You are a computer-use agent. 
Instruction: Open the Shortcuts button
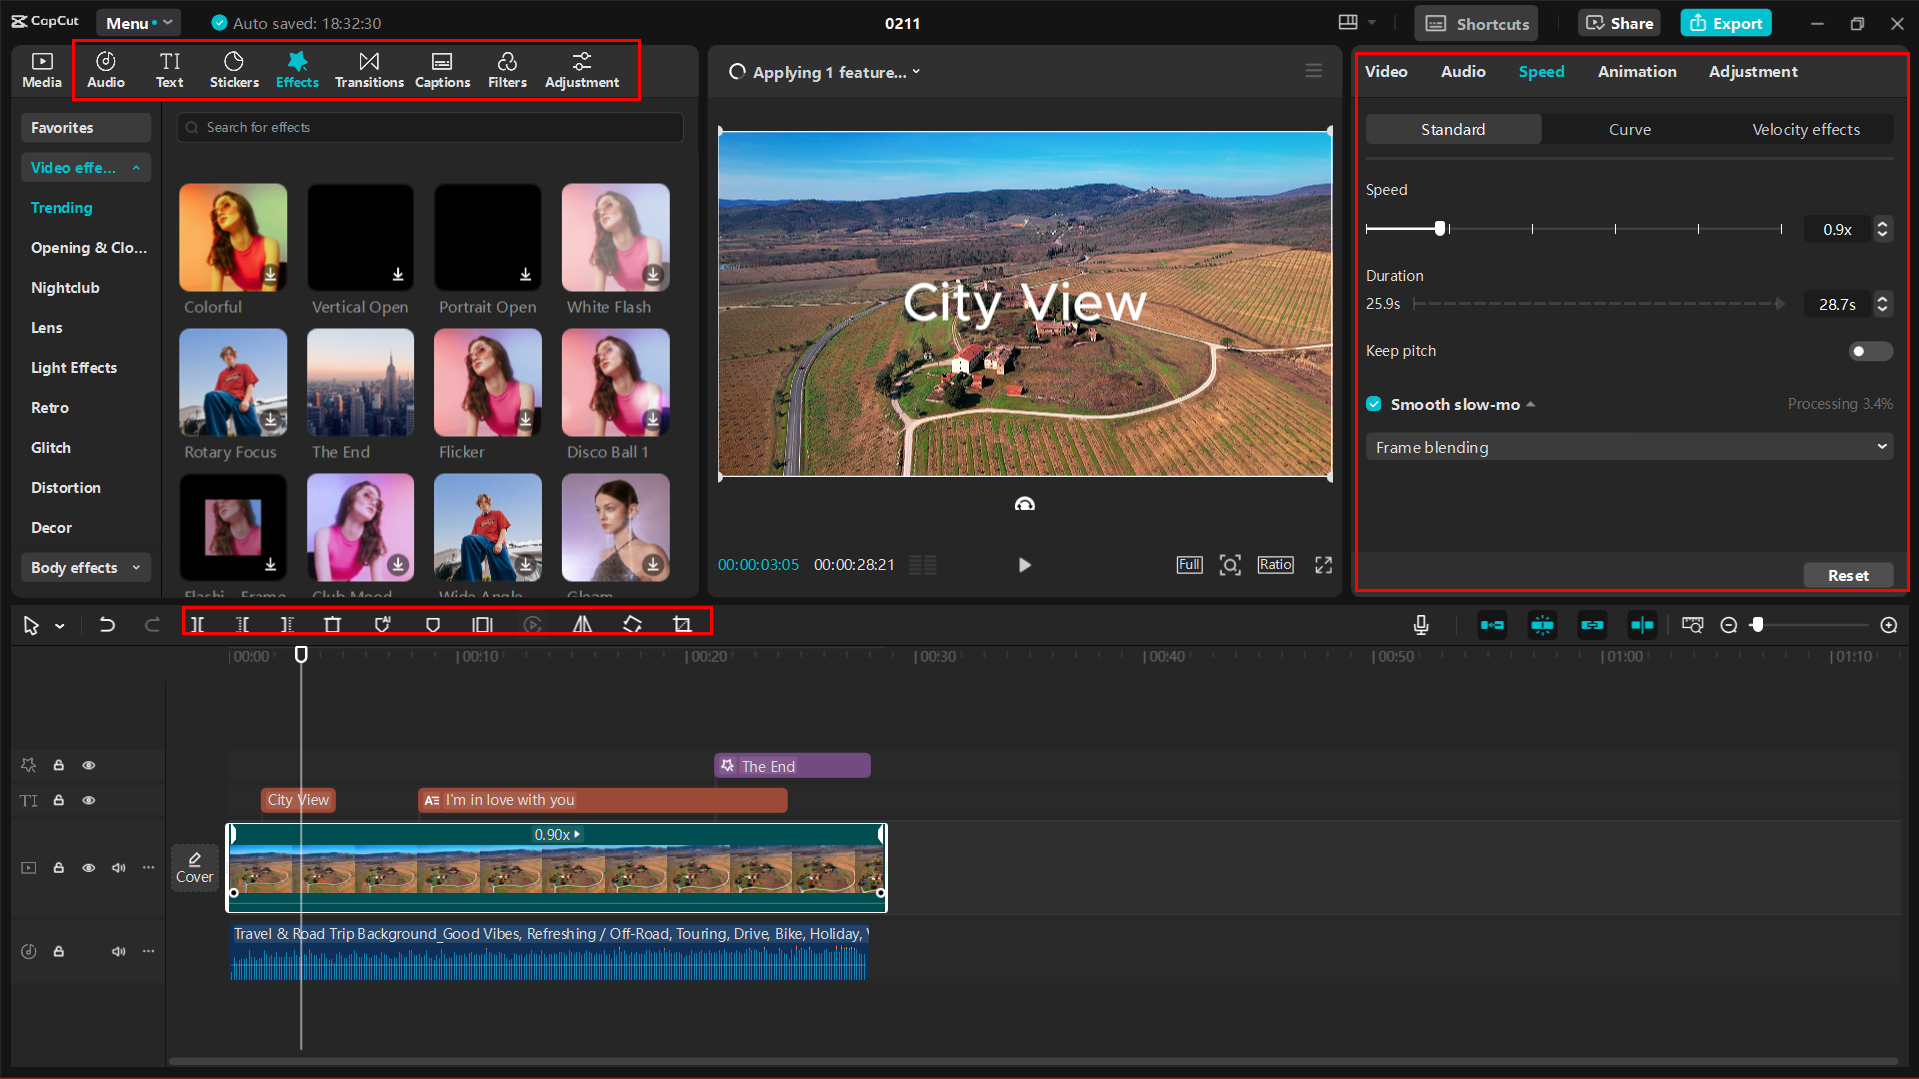click(x=1477, y=23)
